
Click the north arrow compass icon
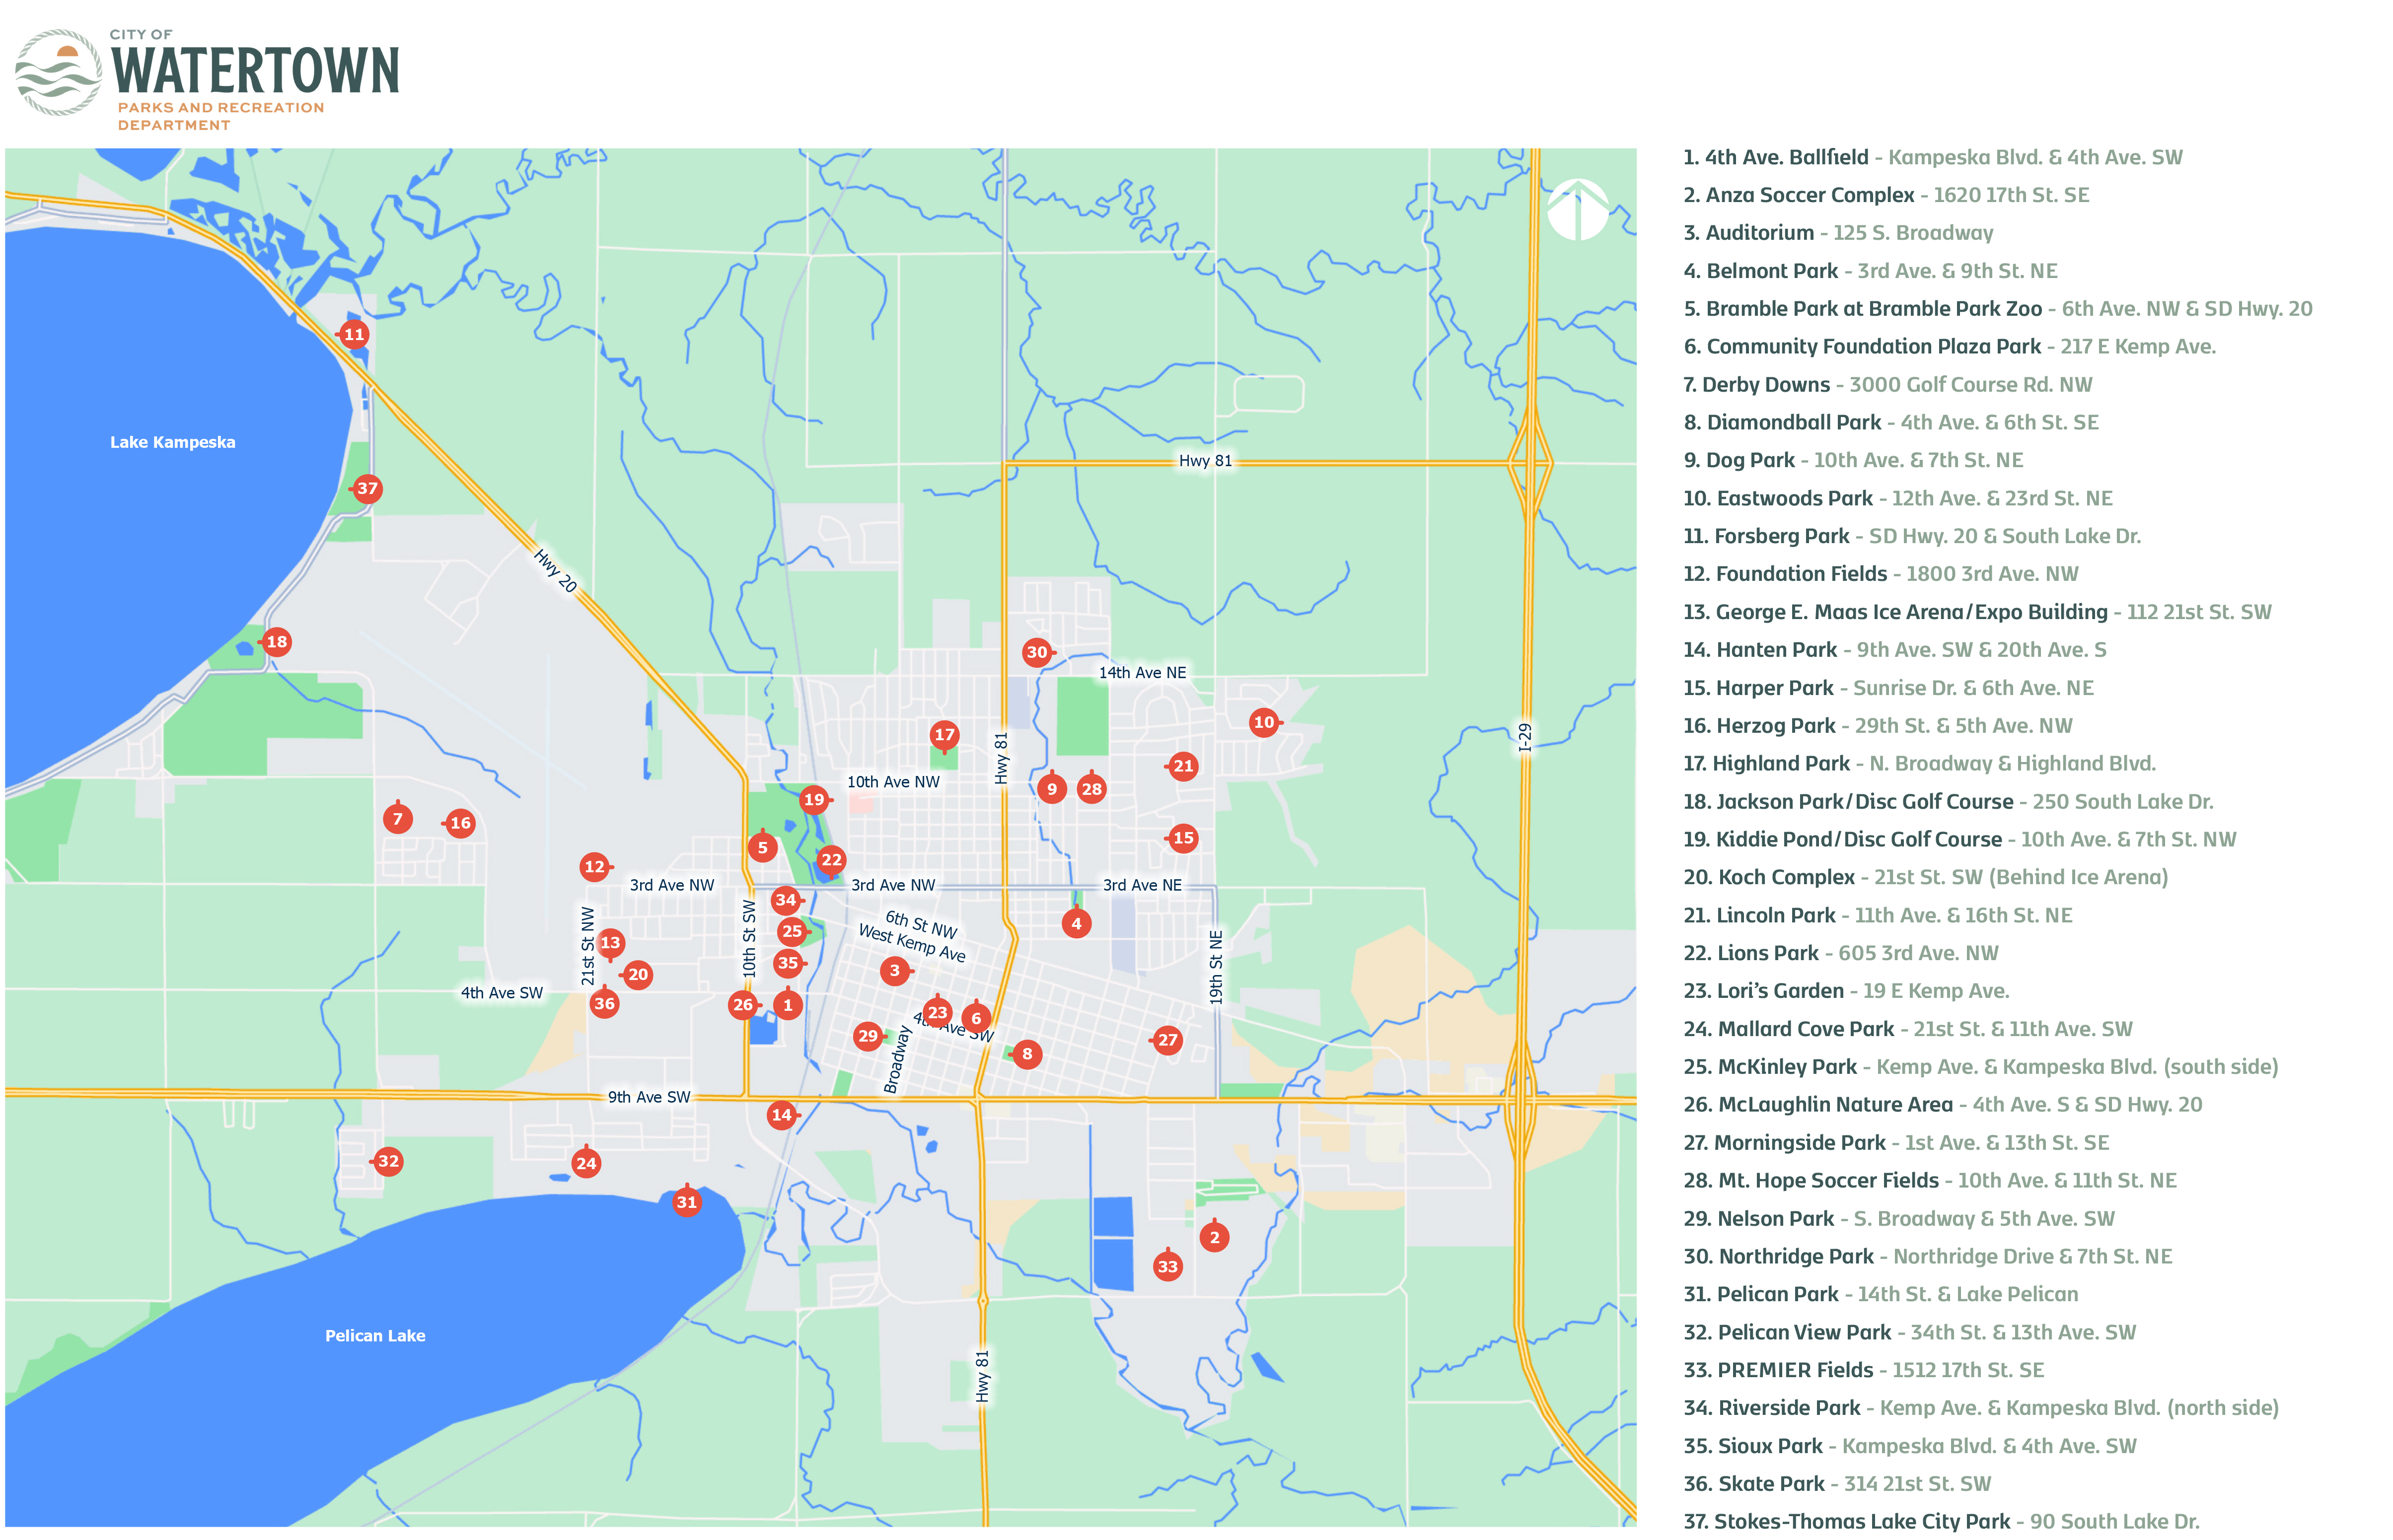pyautogui.click(x=1577, y=210)
